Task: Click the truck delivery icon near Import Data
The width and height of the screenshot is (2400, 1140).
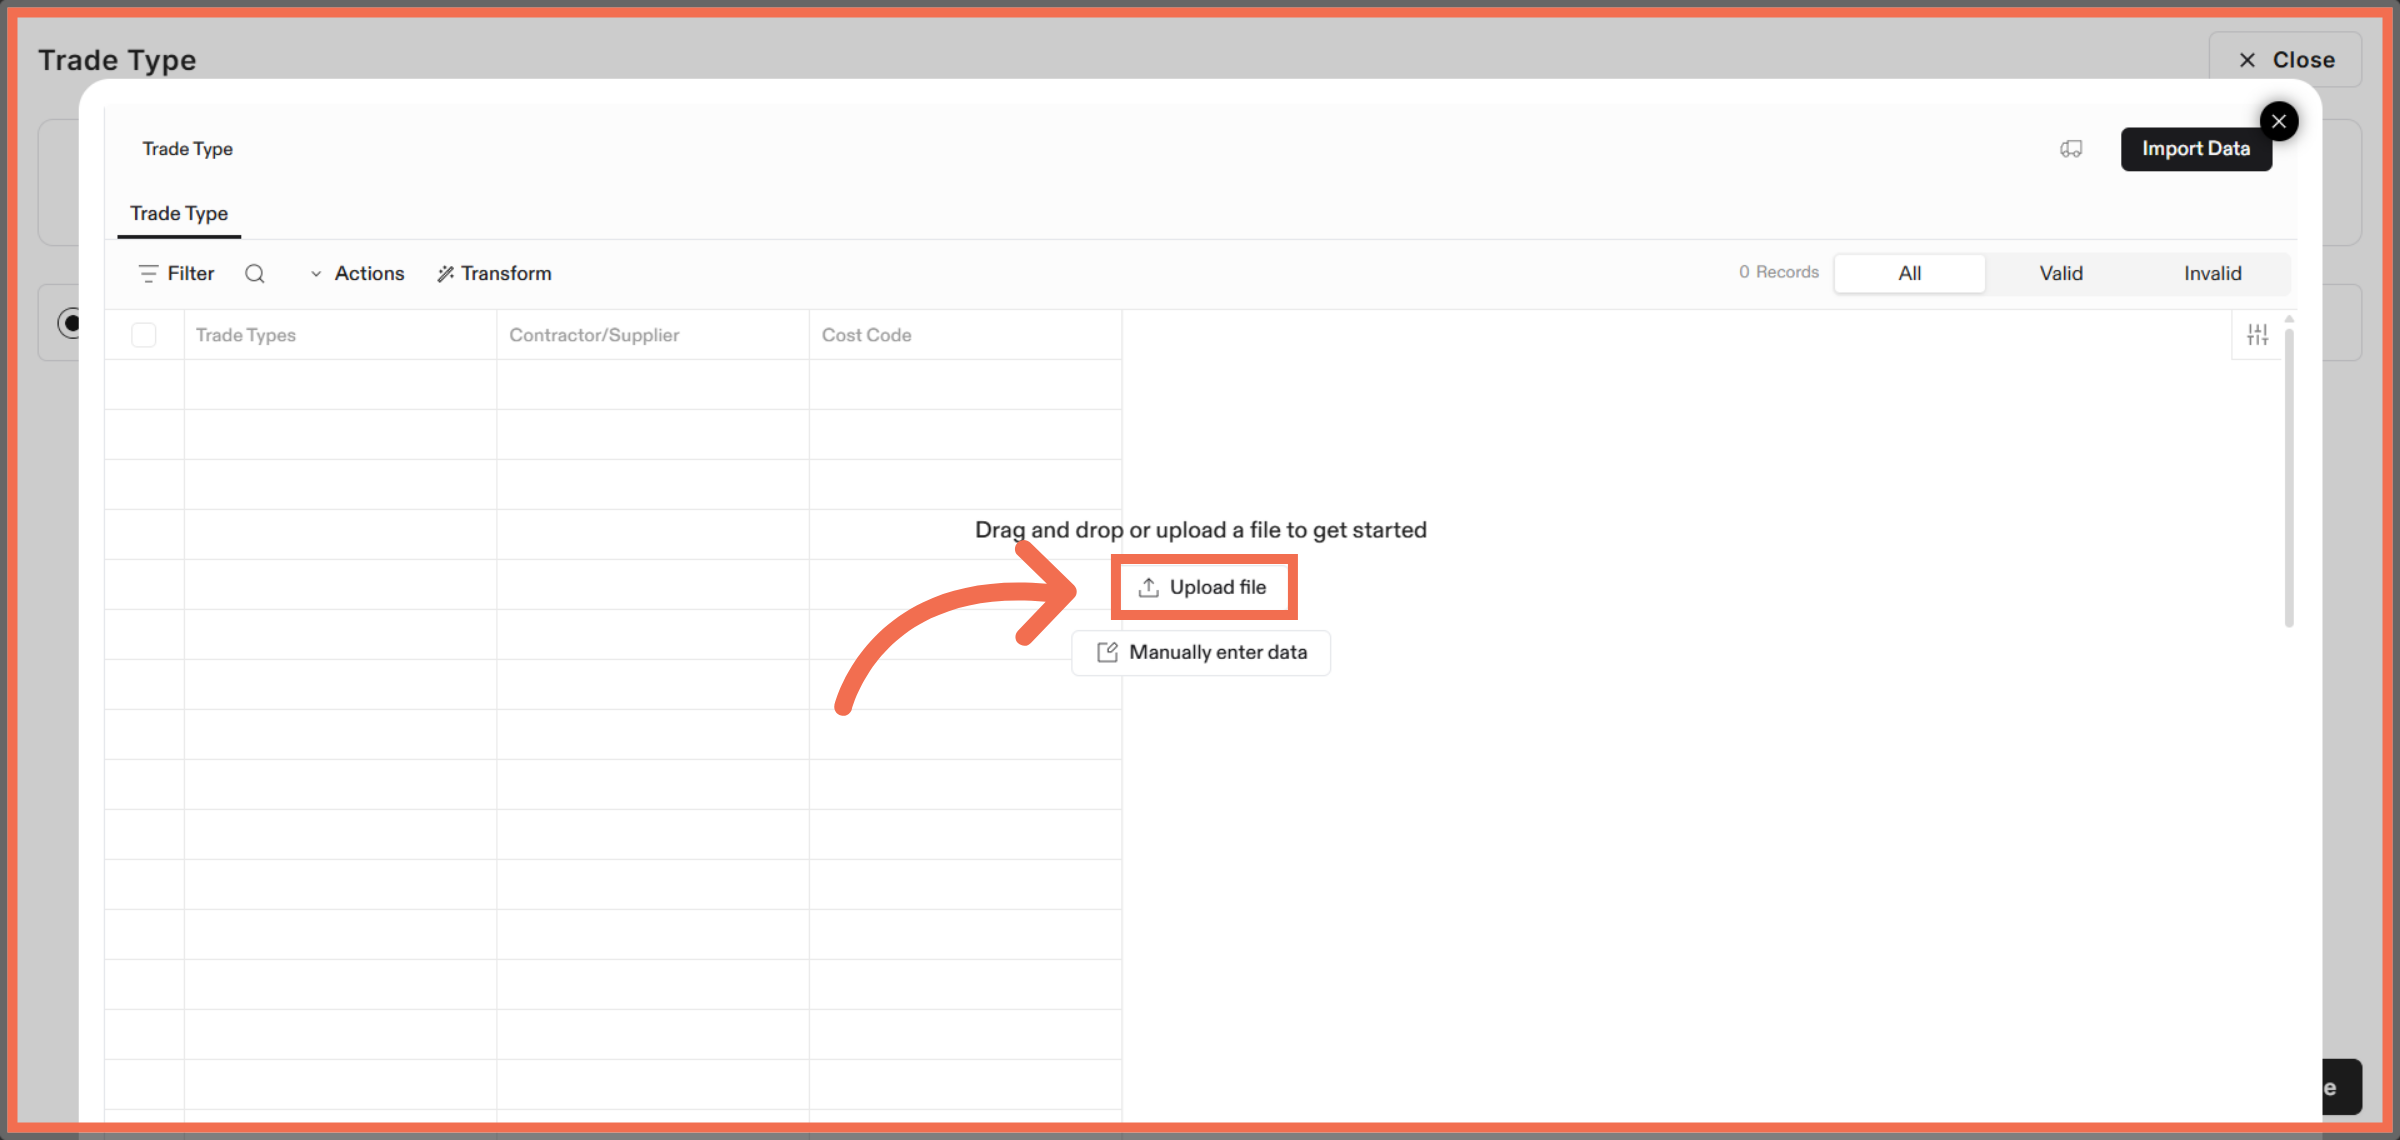Action: 2071,148
